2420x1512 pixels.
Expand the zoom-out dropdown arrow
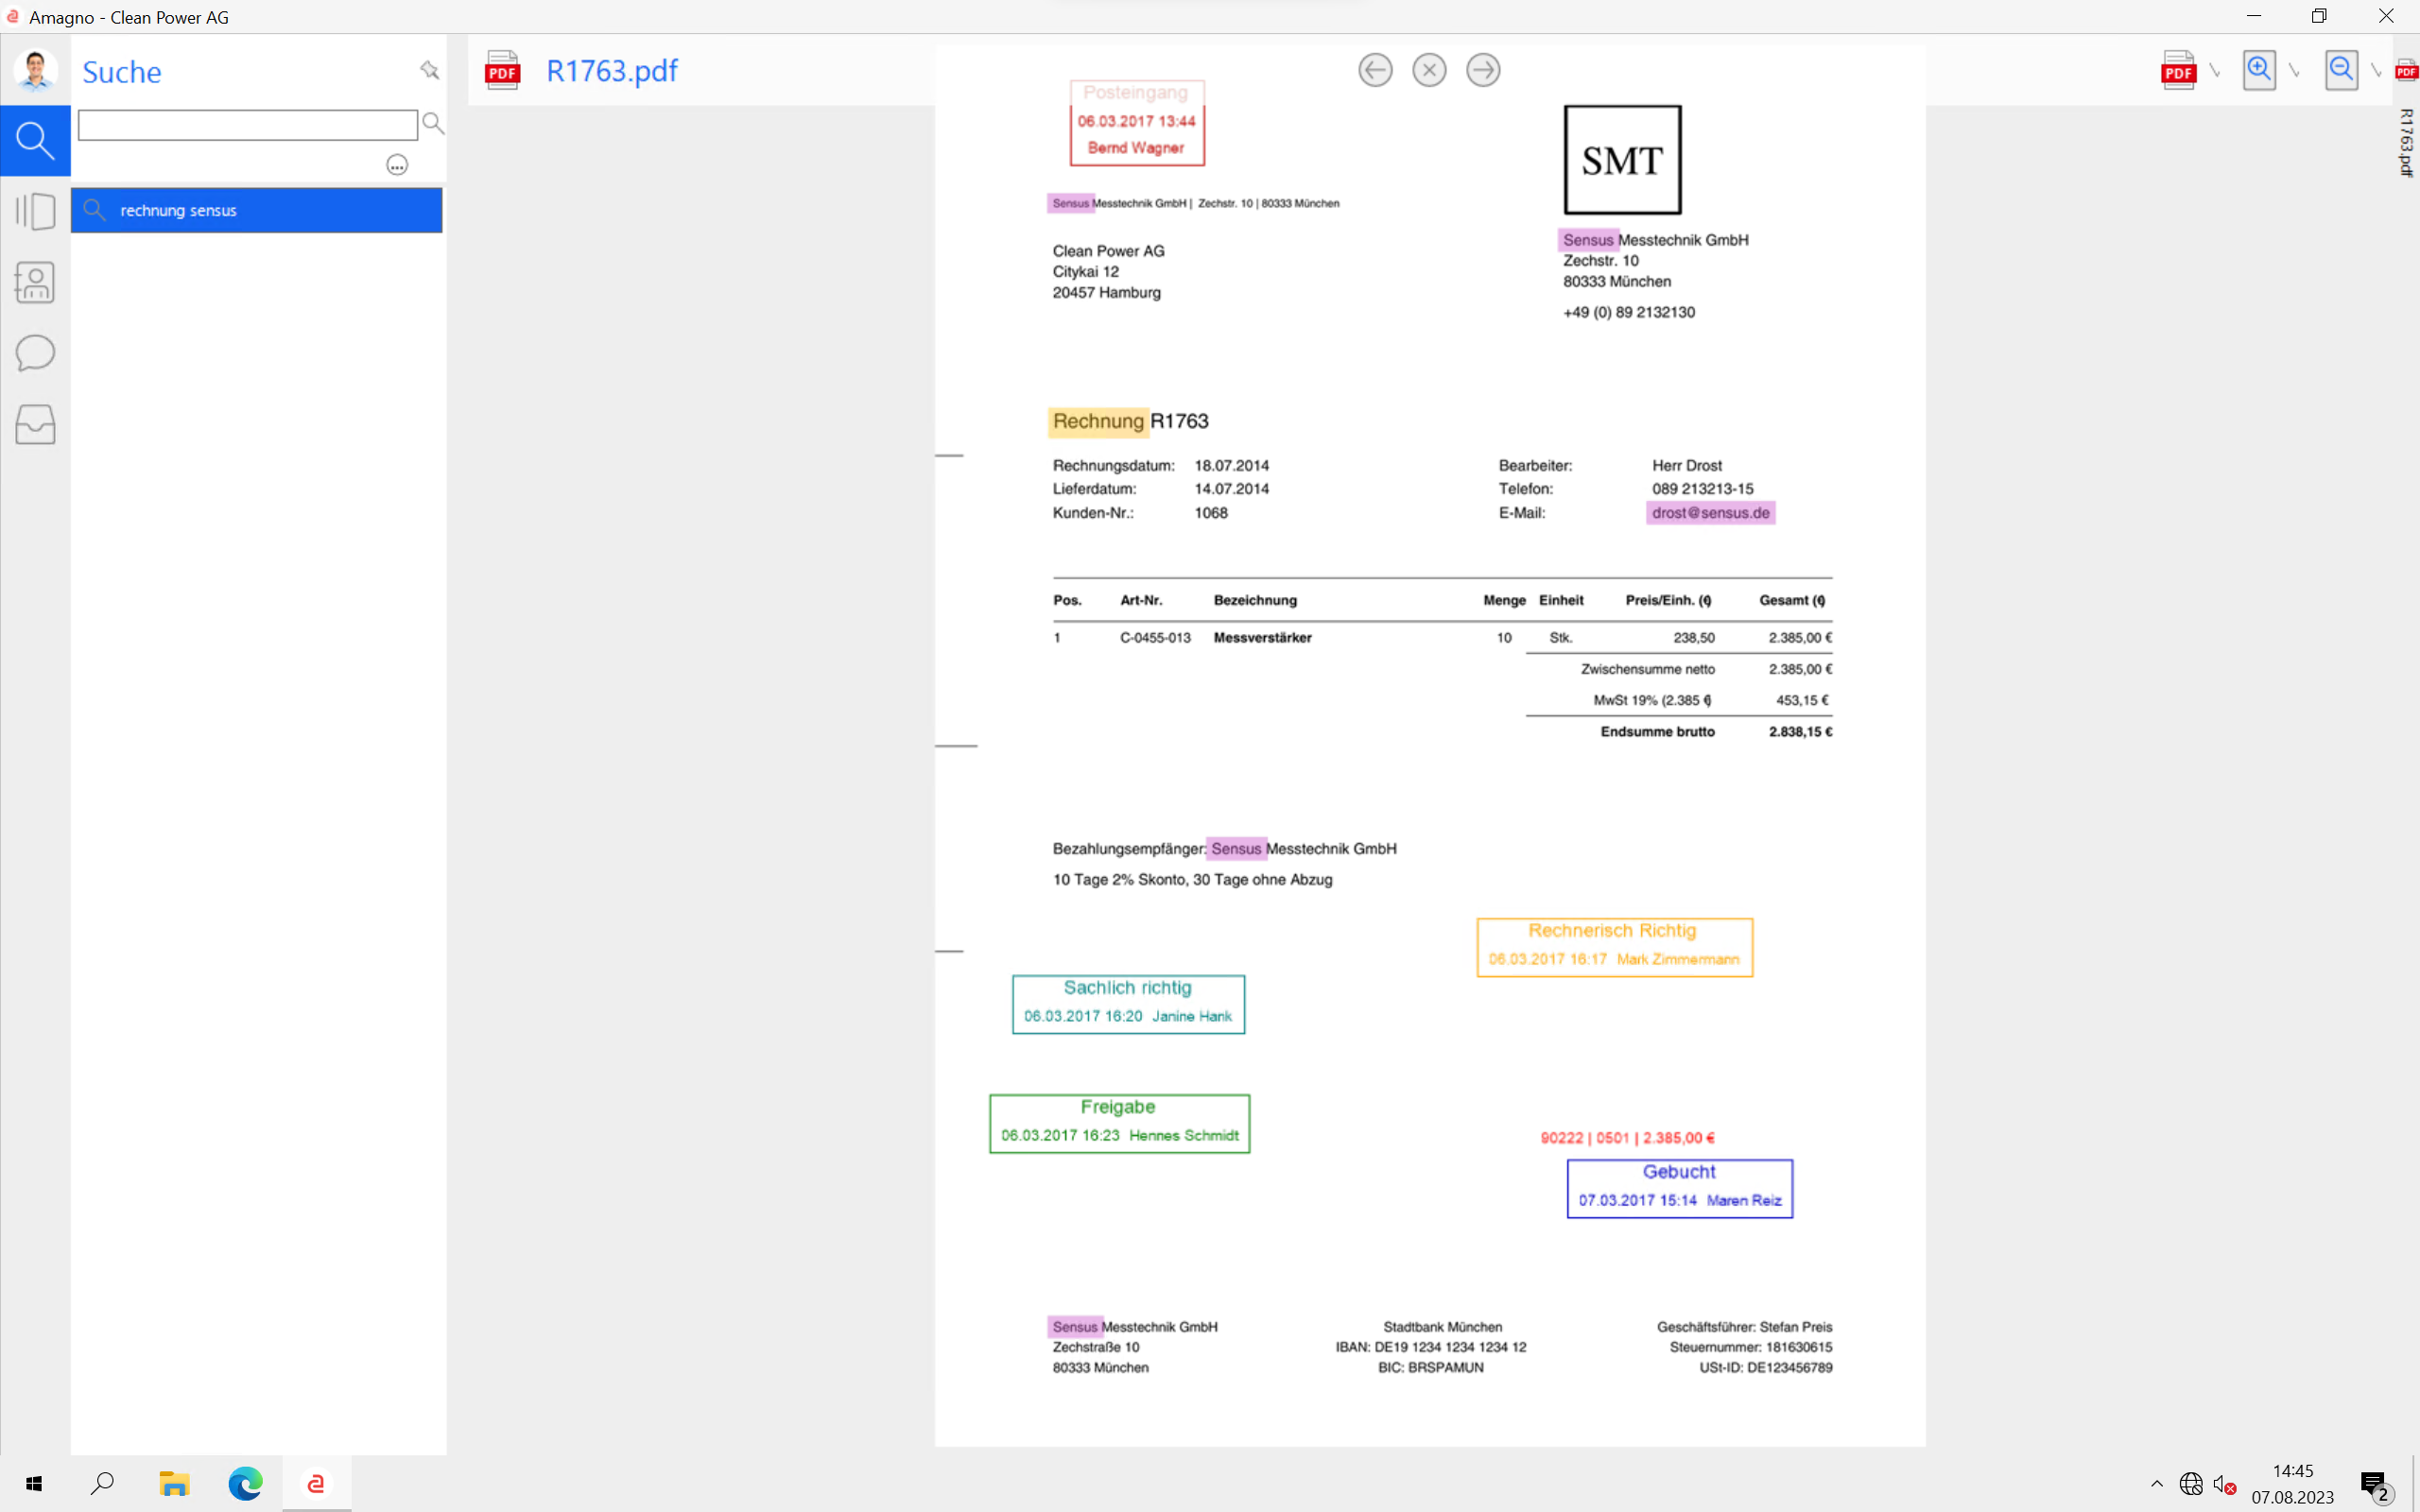pos(2377,71)
